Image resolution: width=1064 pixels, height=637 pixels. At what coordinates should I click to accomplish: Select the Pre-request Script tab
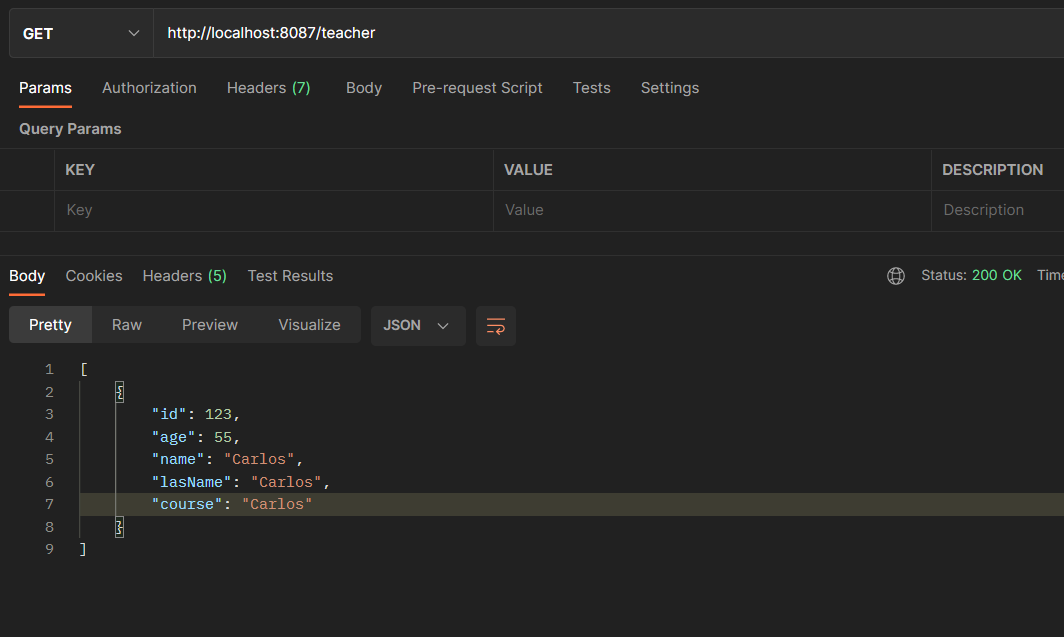pos(477,88)
